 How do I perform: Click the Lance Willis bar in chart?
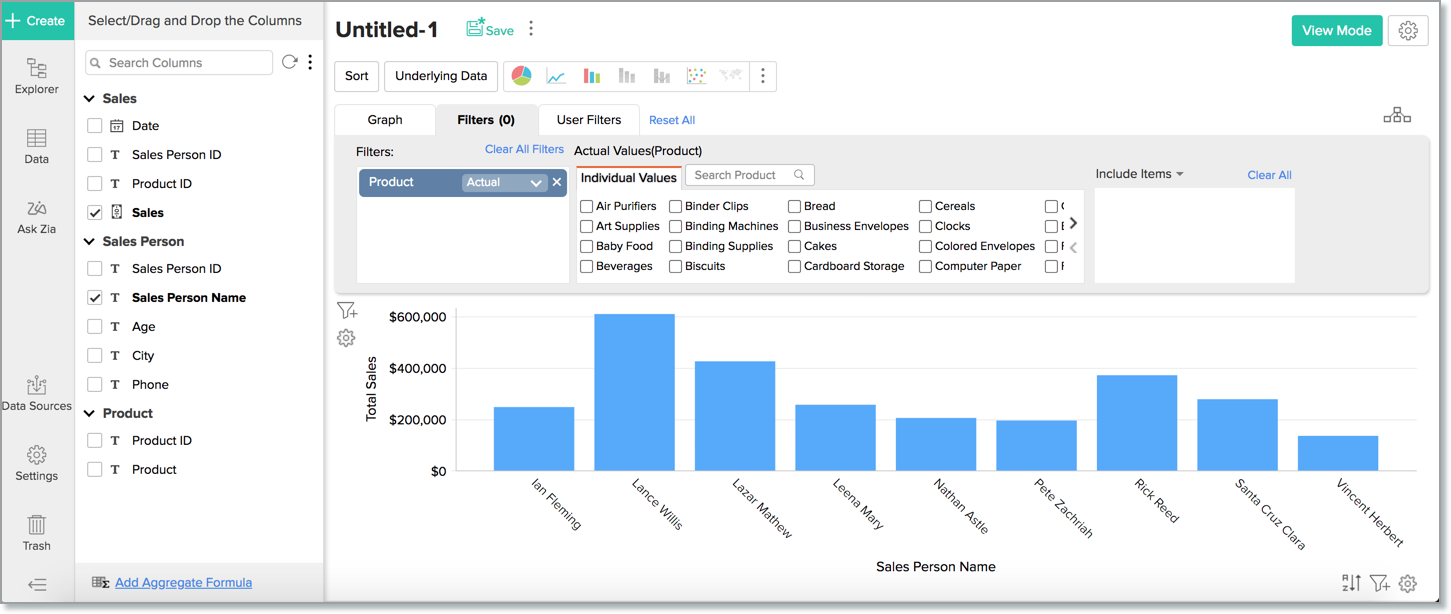coord(634,392)
